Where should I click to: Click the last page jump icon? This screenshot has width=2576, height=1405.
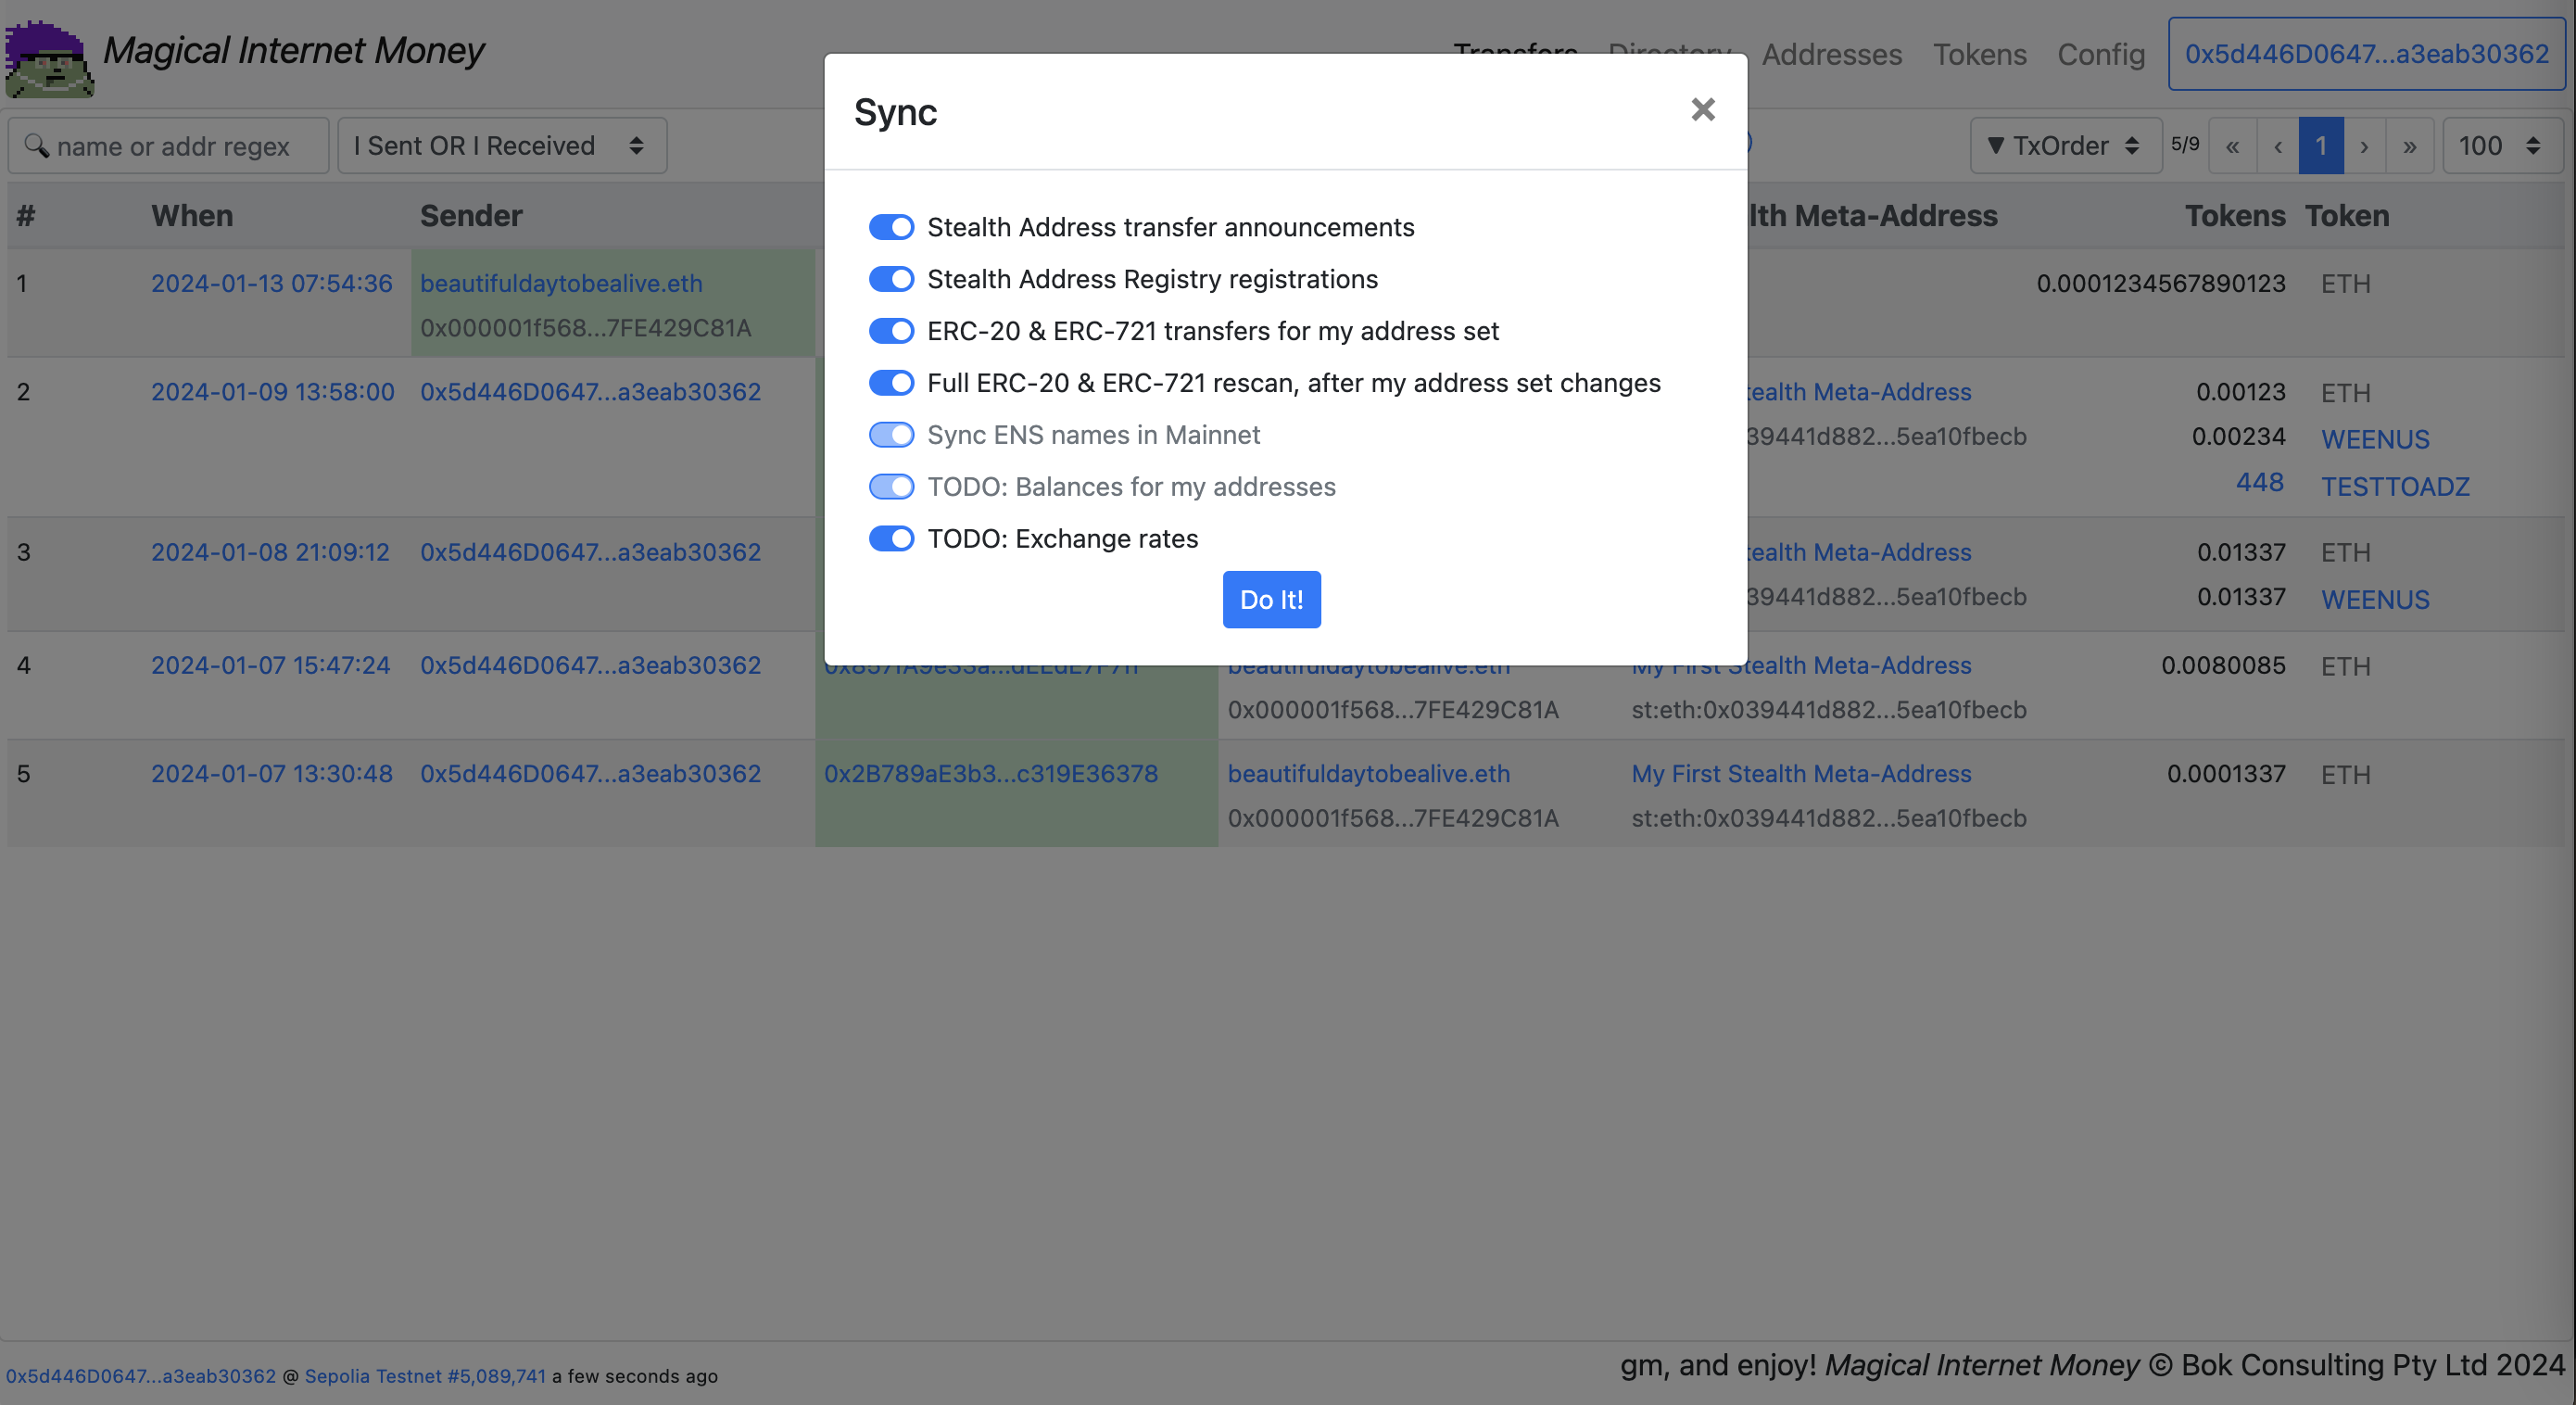[2410, 146]
